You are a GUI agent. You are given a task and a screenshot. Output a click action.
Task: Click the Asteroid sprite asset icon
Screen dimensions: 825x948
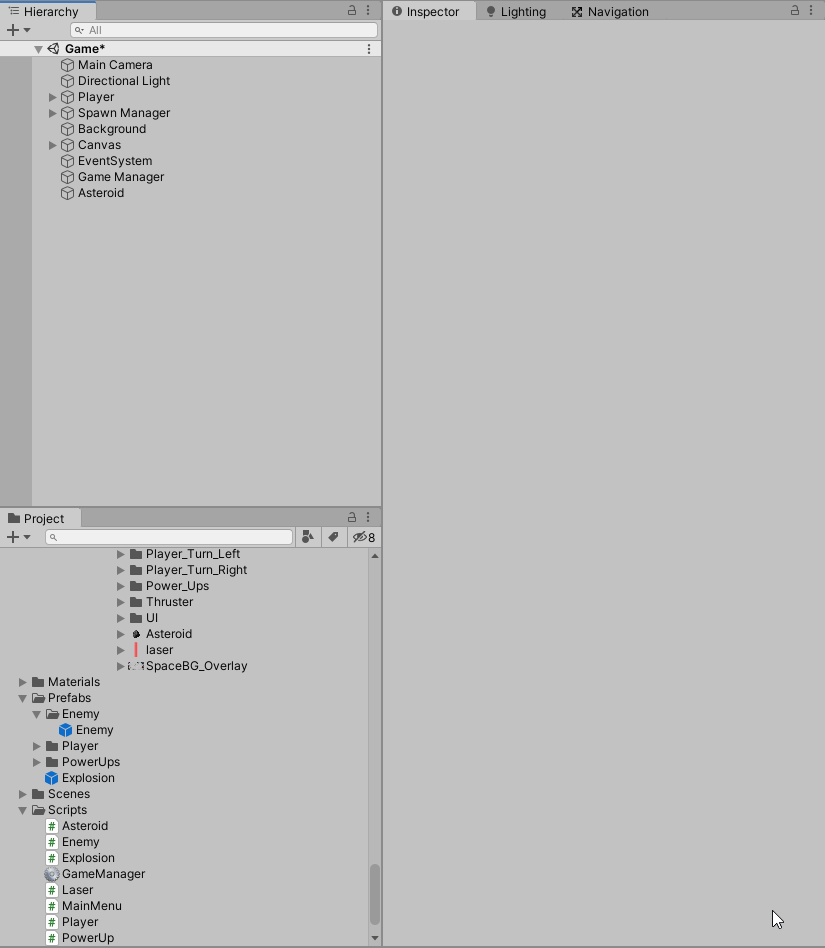tap(136, 634)
